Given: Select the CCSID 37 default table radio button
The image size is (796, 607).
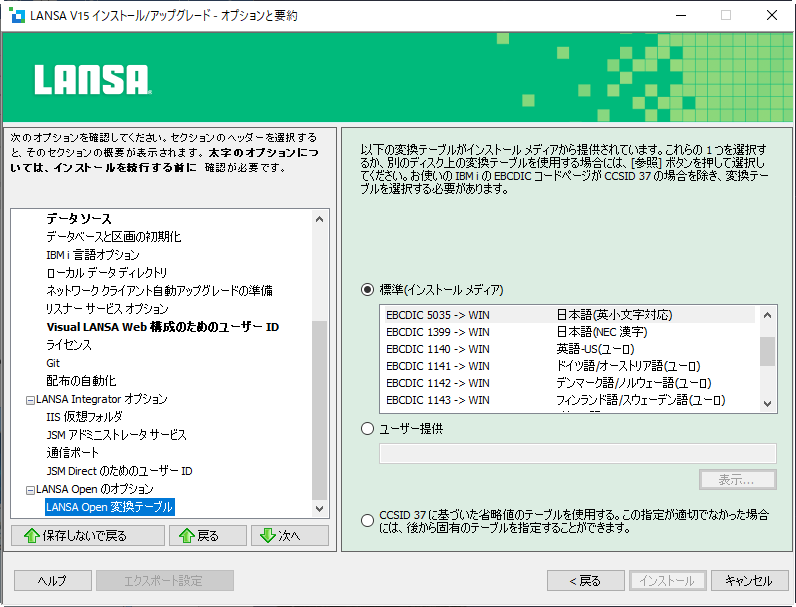Looking at the screenshot, I should 367,521.
